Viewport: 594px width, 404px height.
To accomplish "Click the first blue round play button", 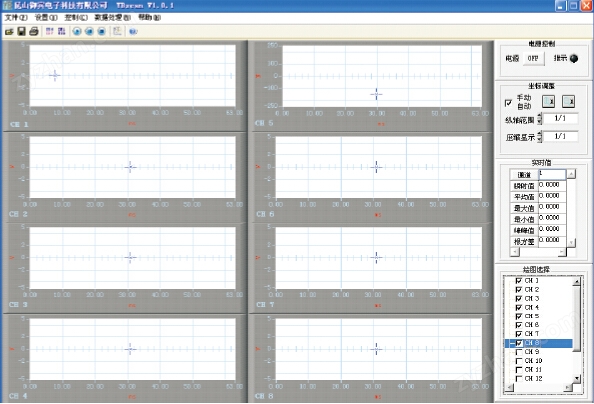I will coord(77,31).
